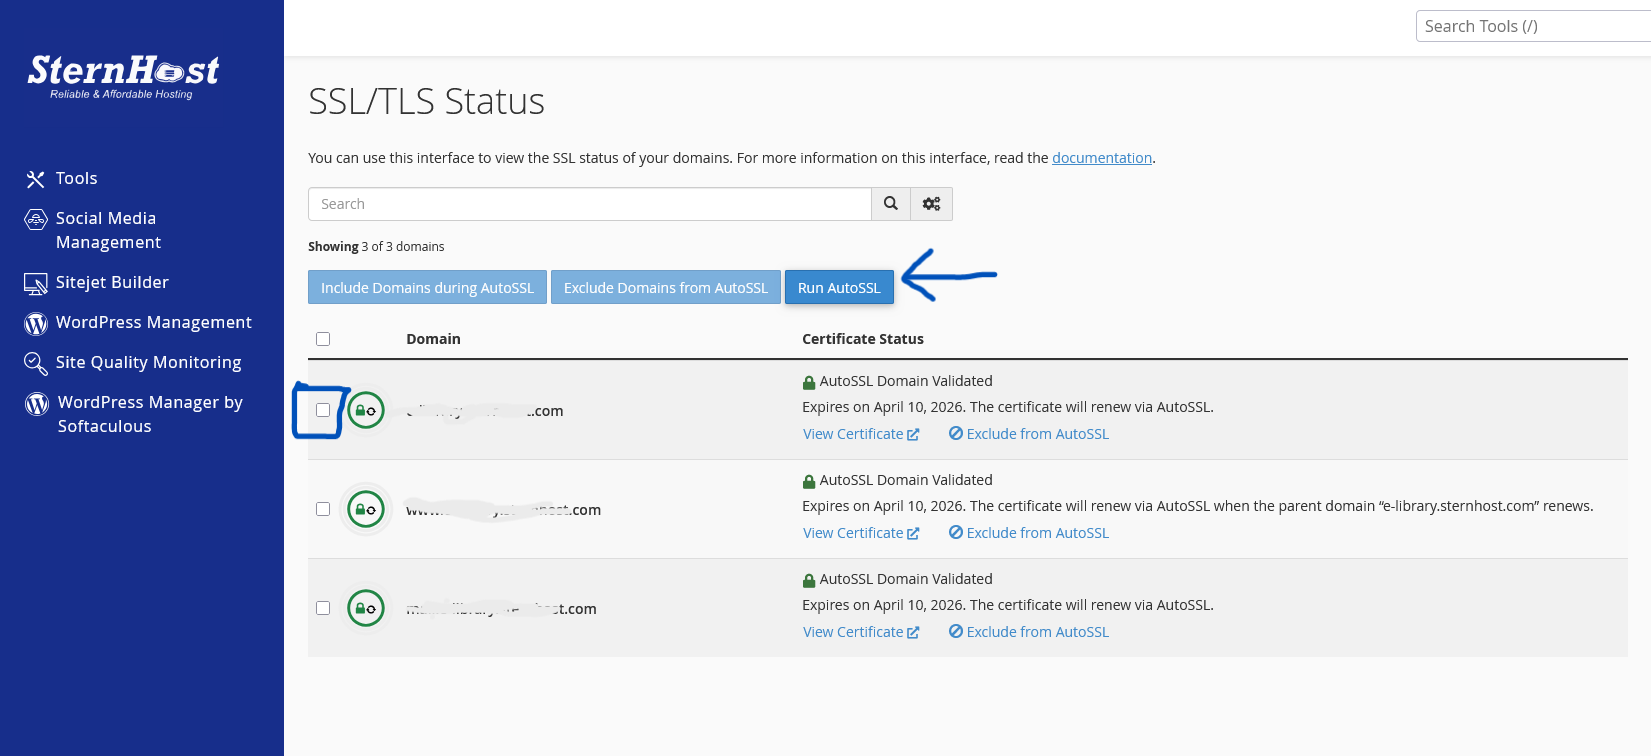Check the third domain's checkbox
Viewport: 1651px width, 756px height.
click(x=323, y=608)
